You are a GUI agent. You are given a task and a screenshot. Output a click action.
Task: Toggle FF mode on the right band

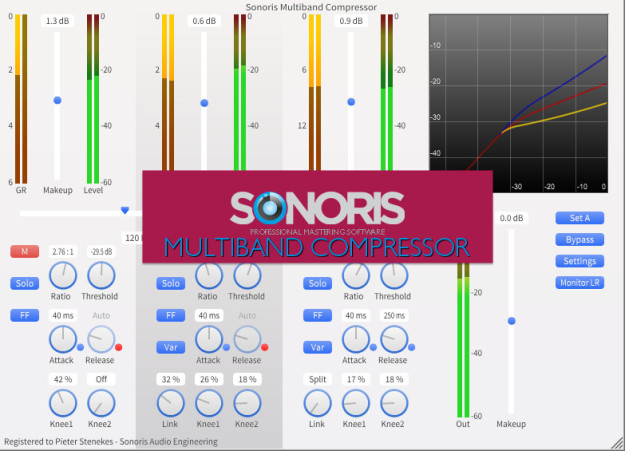coord(317,315)
